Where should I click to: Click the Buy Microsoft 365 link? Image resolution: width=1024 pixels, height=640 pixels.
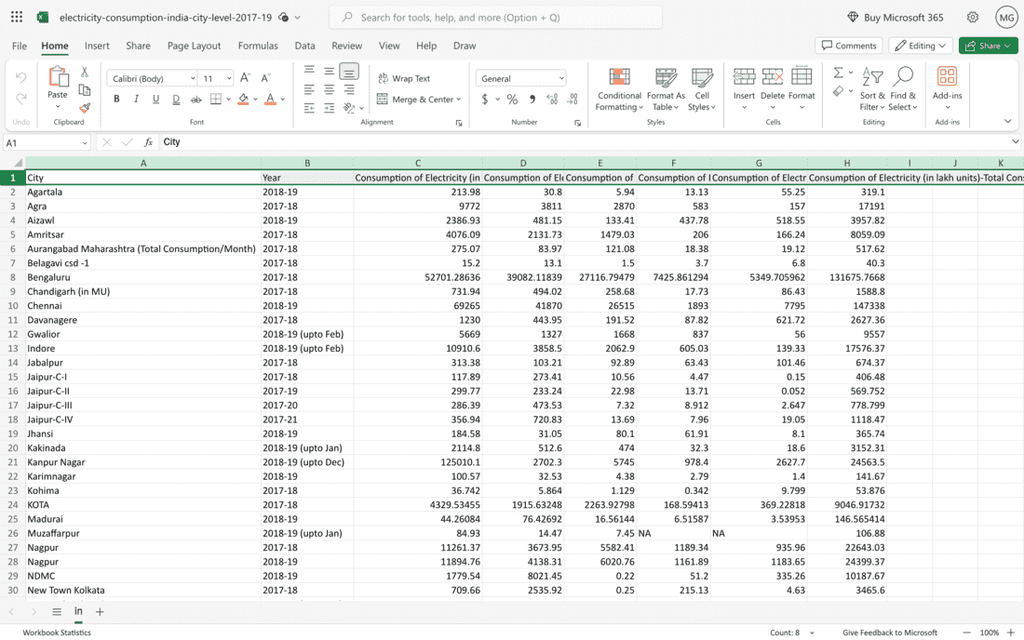click(894, 17)
